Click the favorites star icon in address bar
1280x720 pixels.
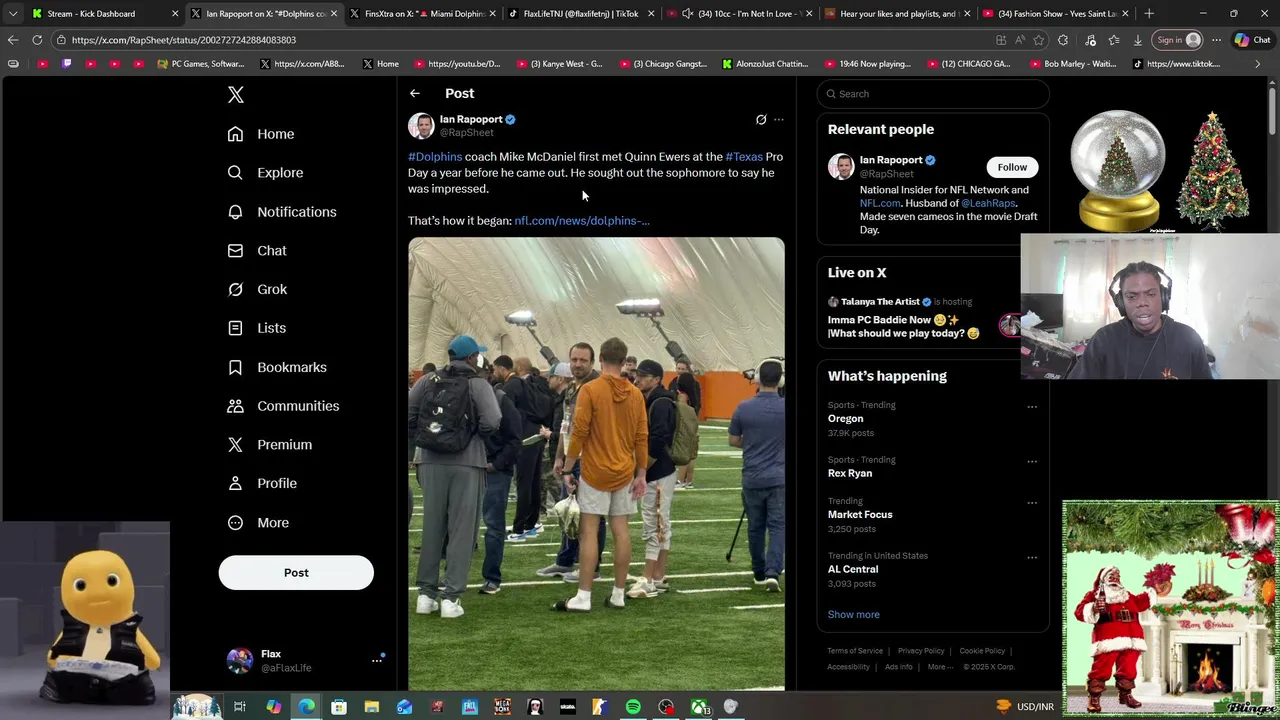(1039, 40)
